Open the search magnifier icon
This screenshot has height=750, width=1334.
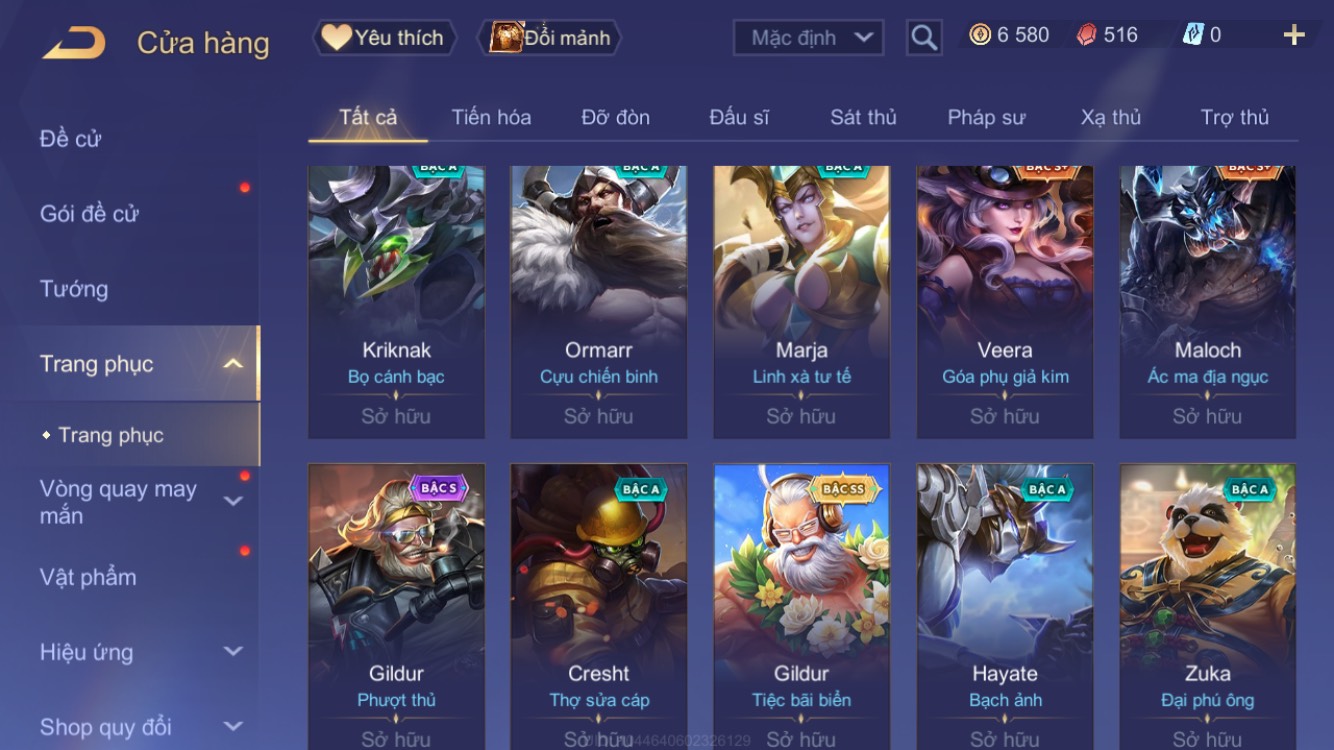[924, 38]
